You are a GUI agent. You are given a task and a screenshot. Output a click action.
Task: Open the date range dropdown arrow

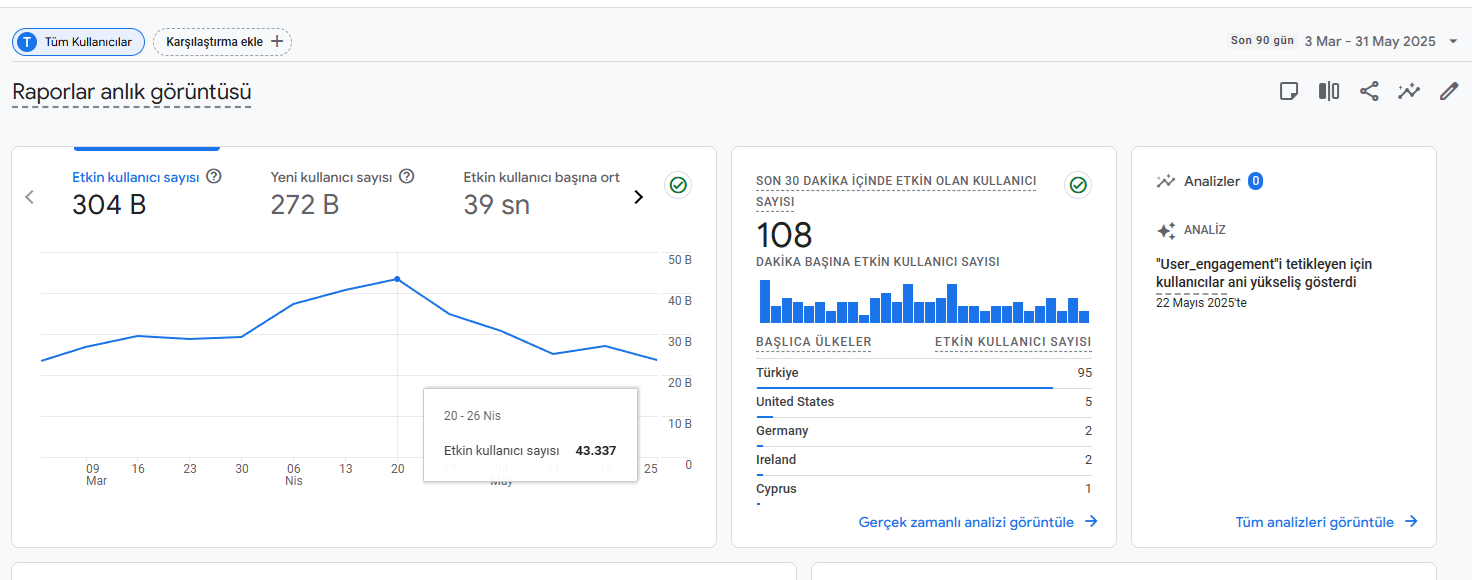click(x=1453, y=41)
